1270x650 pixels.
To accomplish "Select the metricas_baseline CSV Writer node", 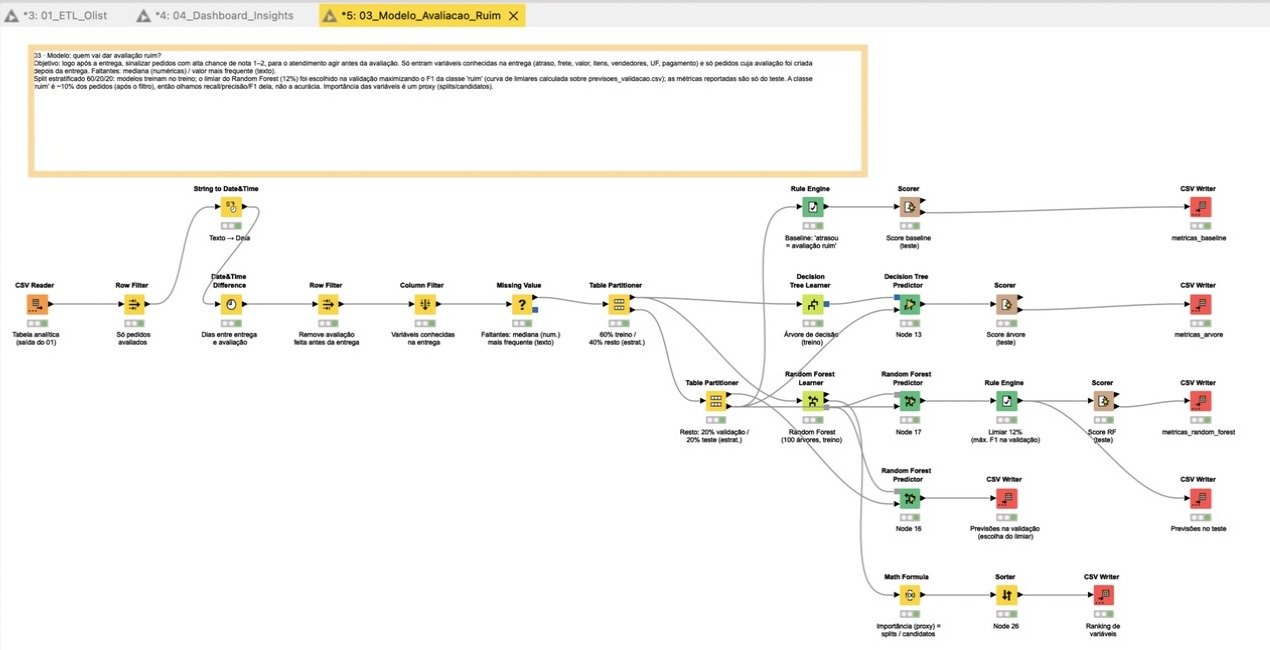I will click(x=1200, y=208).
